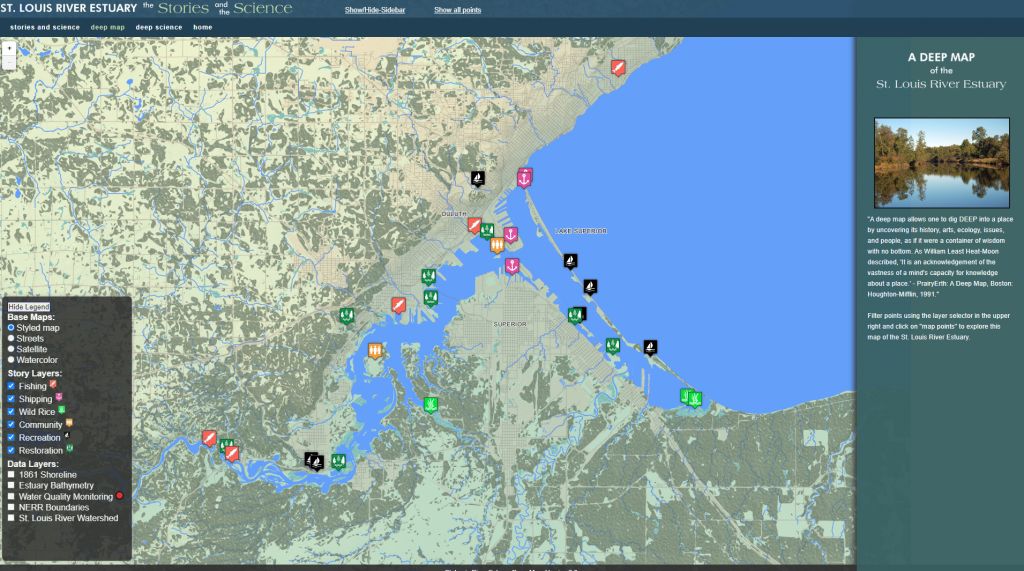Screen dimensions: 1024x571
Task: Open fishing marker next to the Duluth label
Action: (475, 226)
